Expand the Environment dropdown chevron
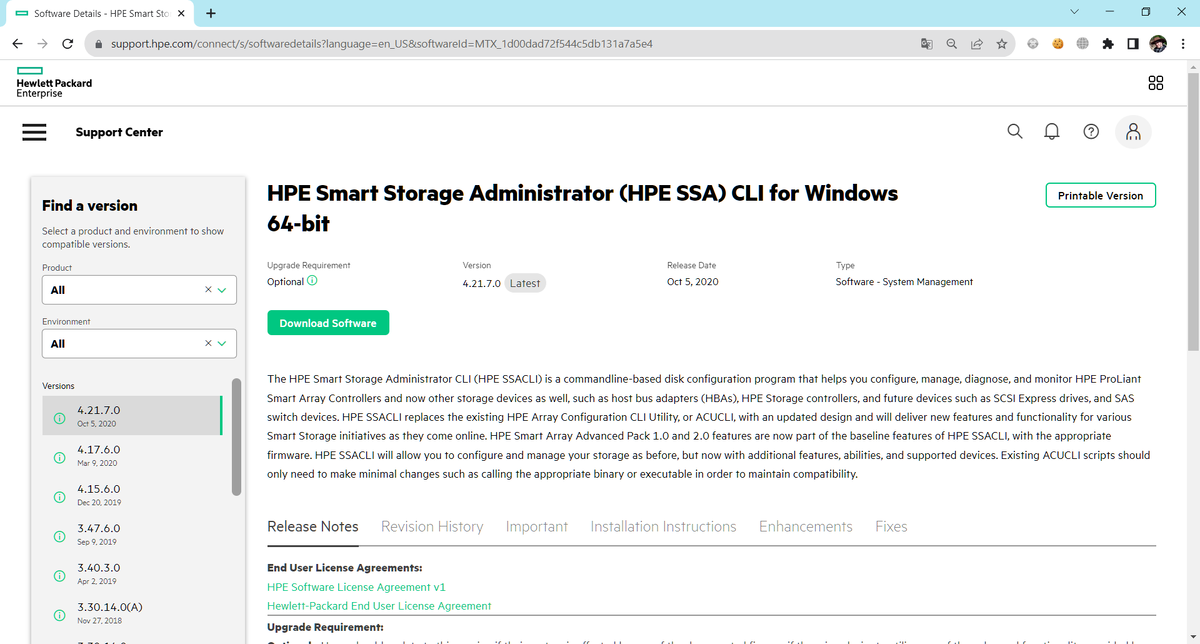This screenshot has height=644, width=1200. point(222,344)
